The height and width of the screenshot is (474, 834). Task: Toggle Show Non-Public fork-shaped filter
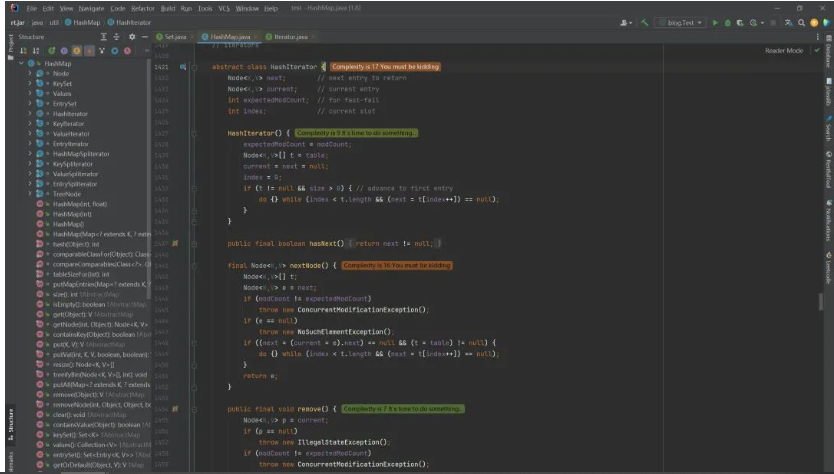click(102, 51)
